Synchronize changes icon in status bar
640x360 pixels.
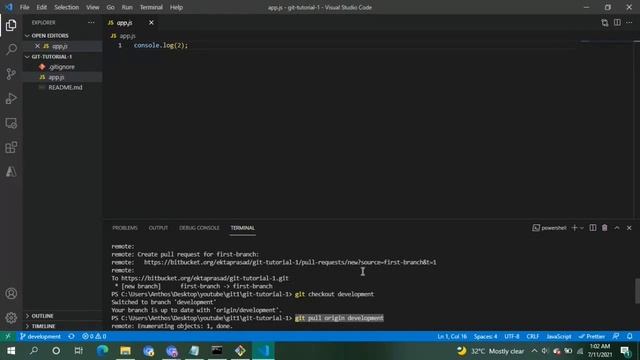71,336
